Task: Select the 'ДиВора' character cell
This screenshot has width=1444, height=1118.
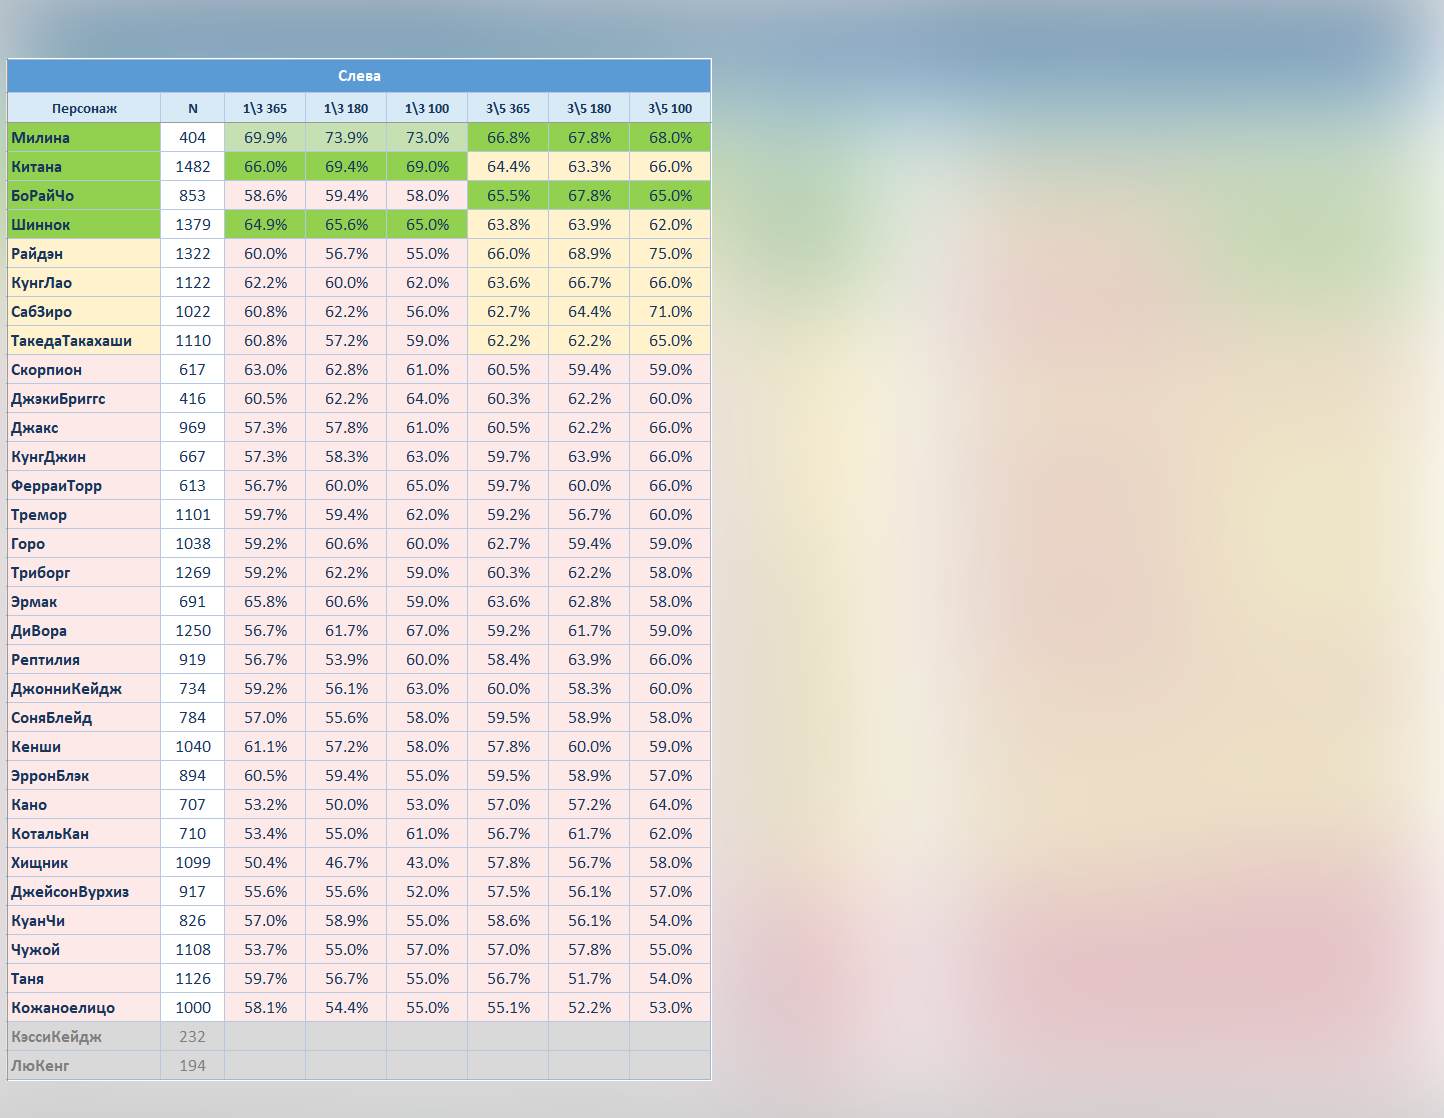Action: pyautogui.click(x=84, y=631)
